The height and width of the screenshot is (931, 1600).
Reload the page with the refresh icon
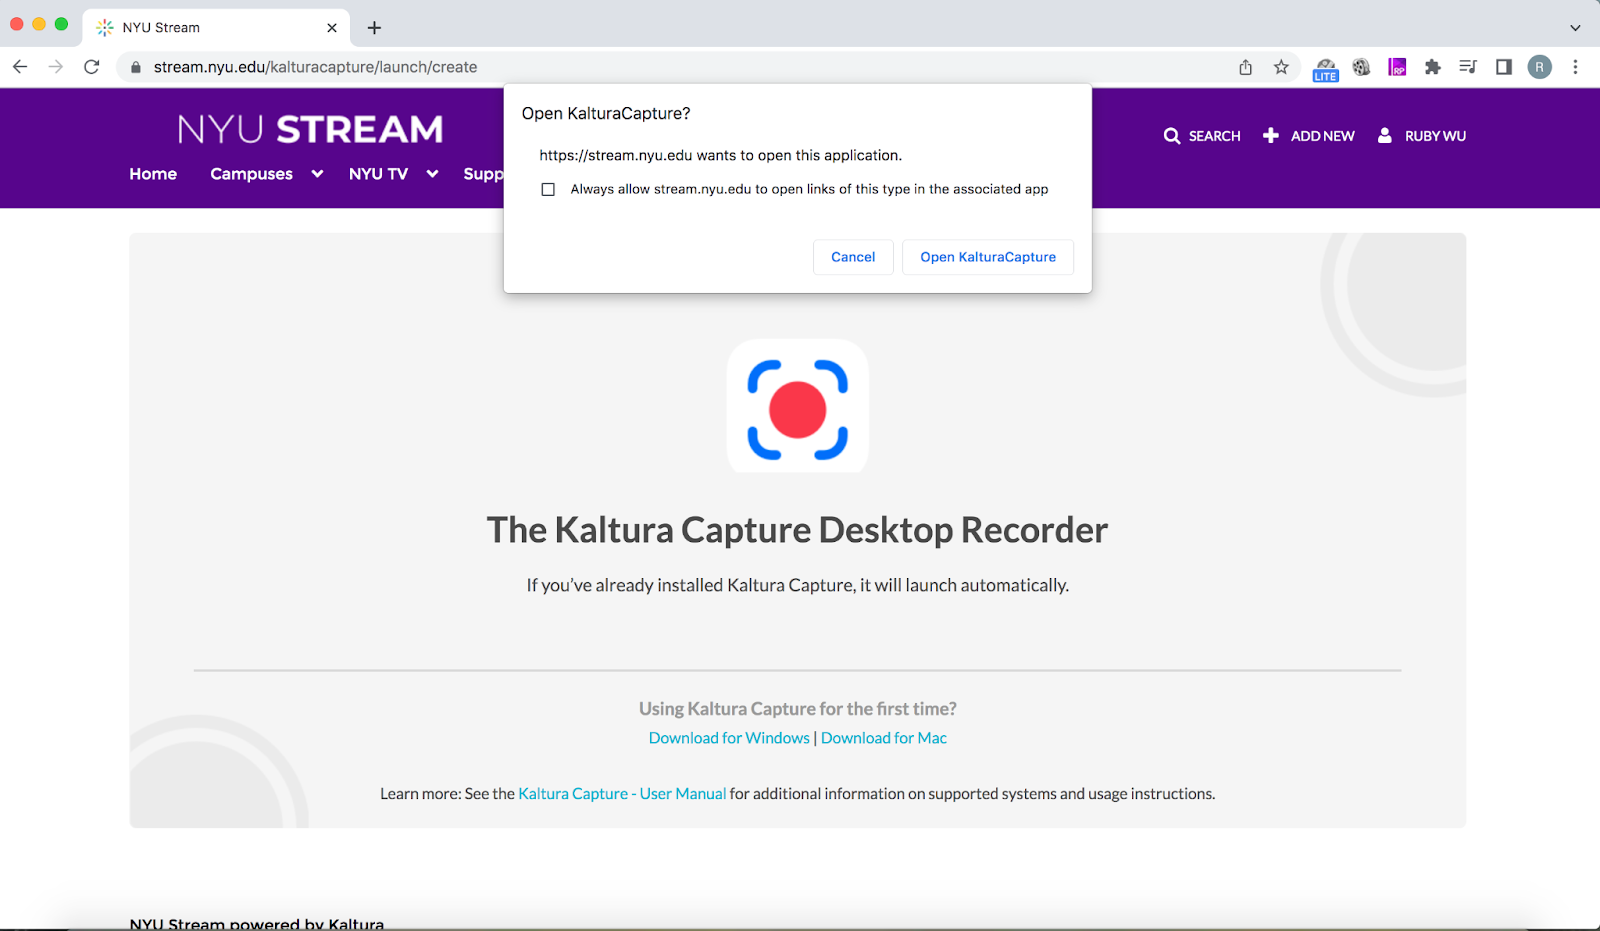click(x=92, y=67)
